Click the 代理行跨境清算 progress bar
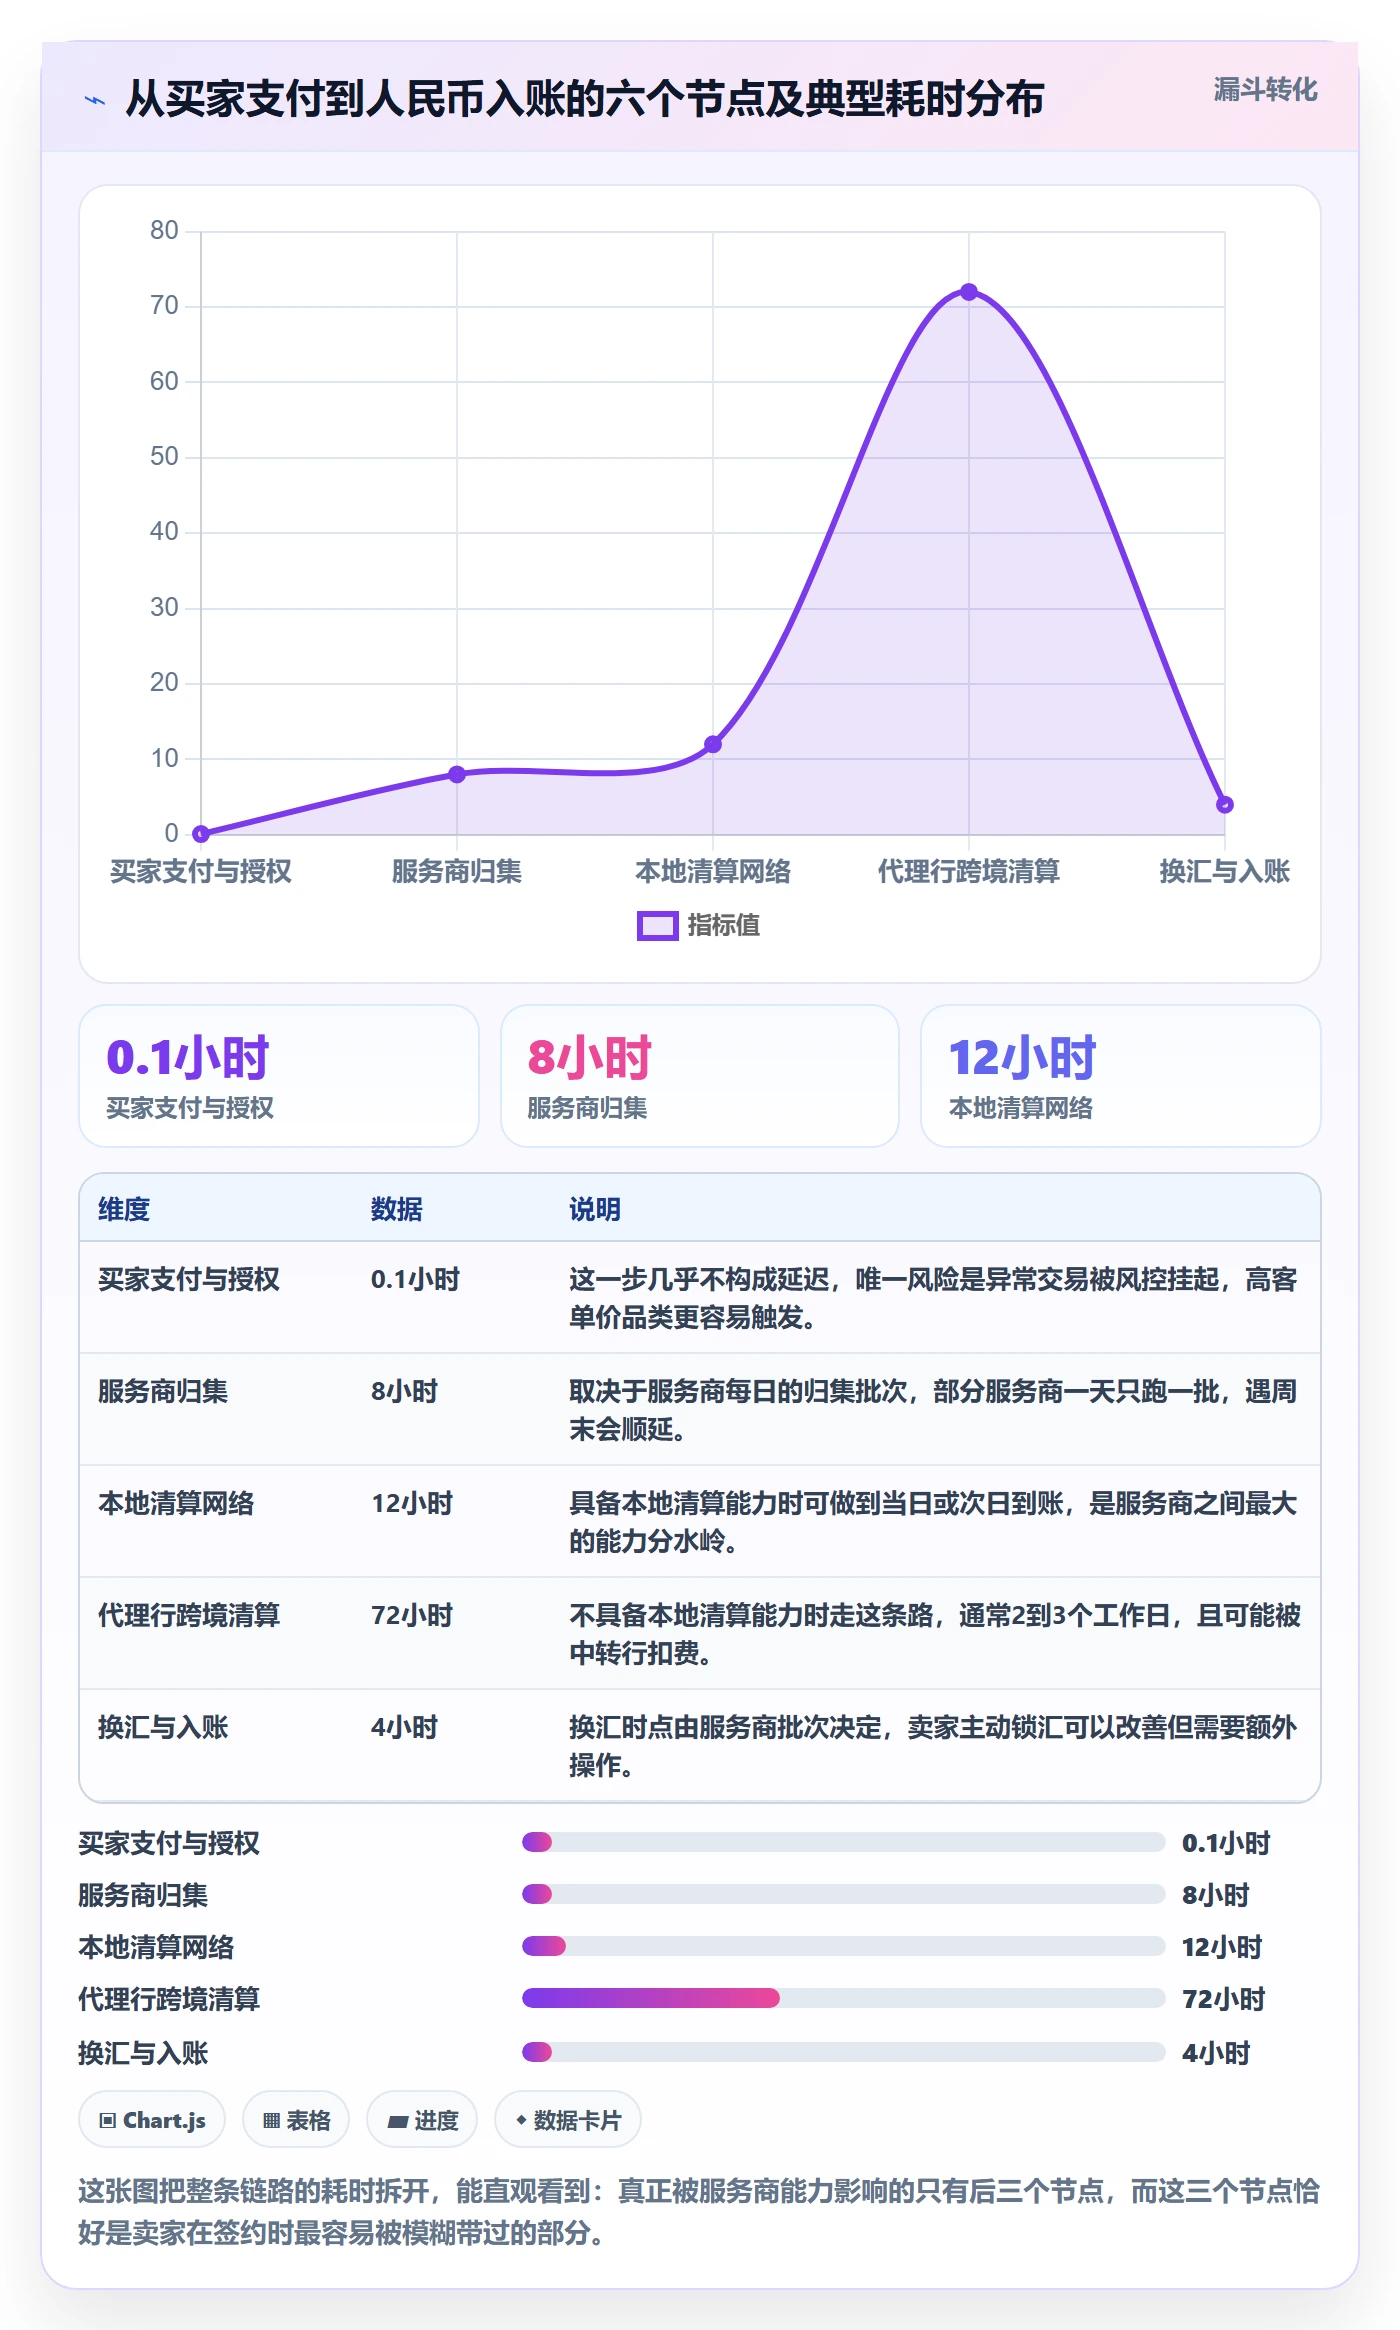Viewport: 1400px width, 2330px height. click(843, 1998)
